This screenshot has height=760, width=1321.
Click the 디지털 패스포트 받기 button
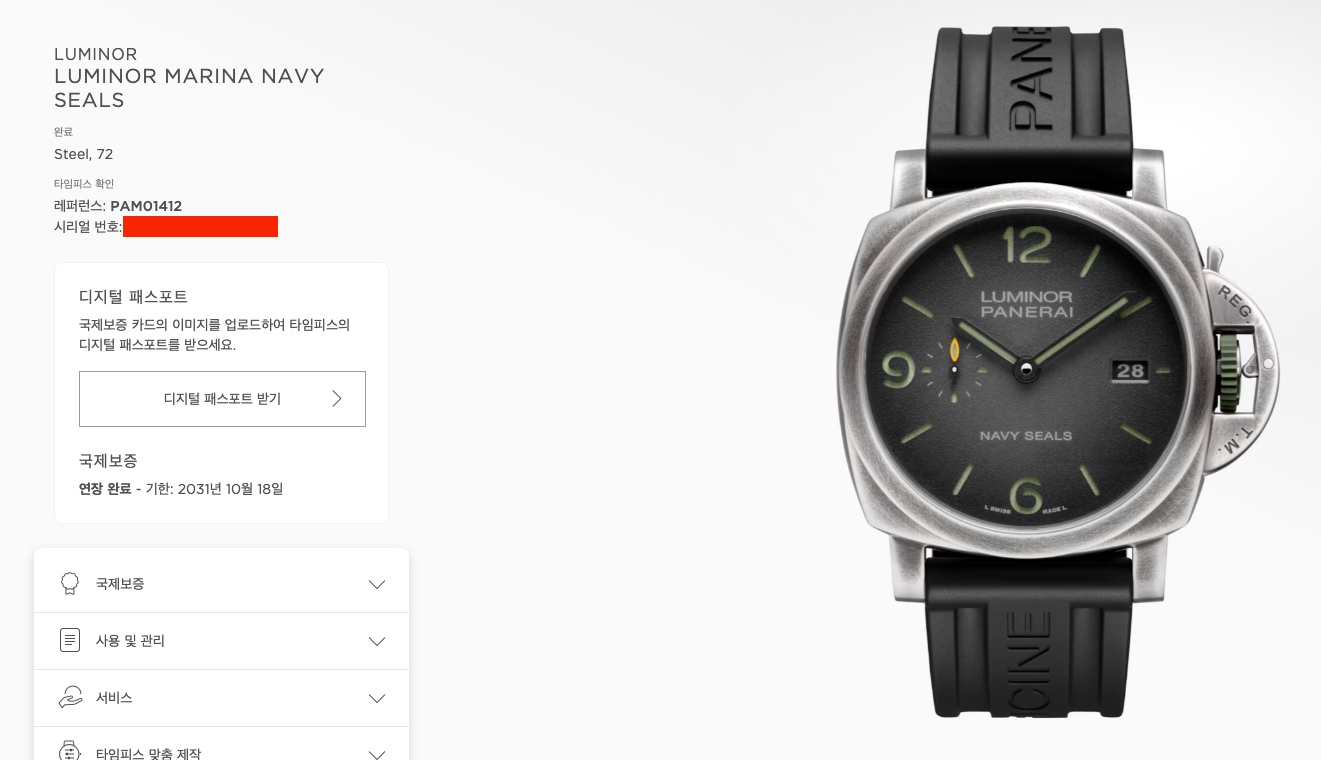[x=222, y=398]
